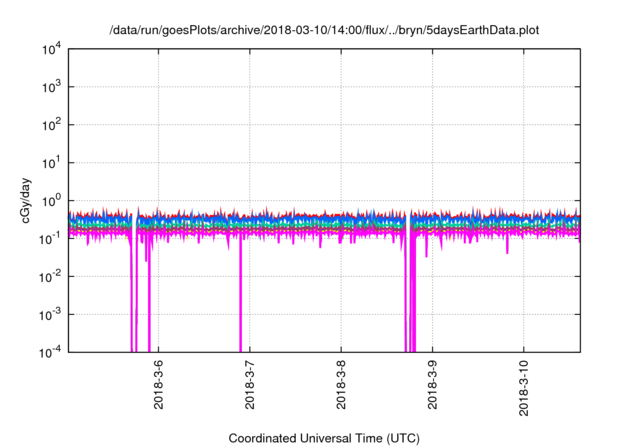Image resolution: width=640 pixels, height=448 pixels.
Task: Click the 10^3 y-axis tick label
Action: (52, 87)
